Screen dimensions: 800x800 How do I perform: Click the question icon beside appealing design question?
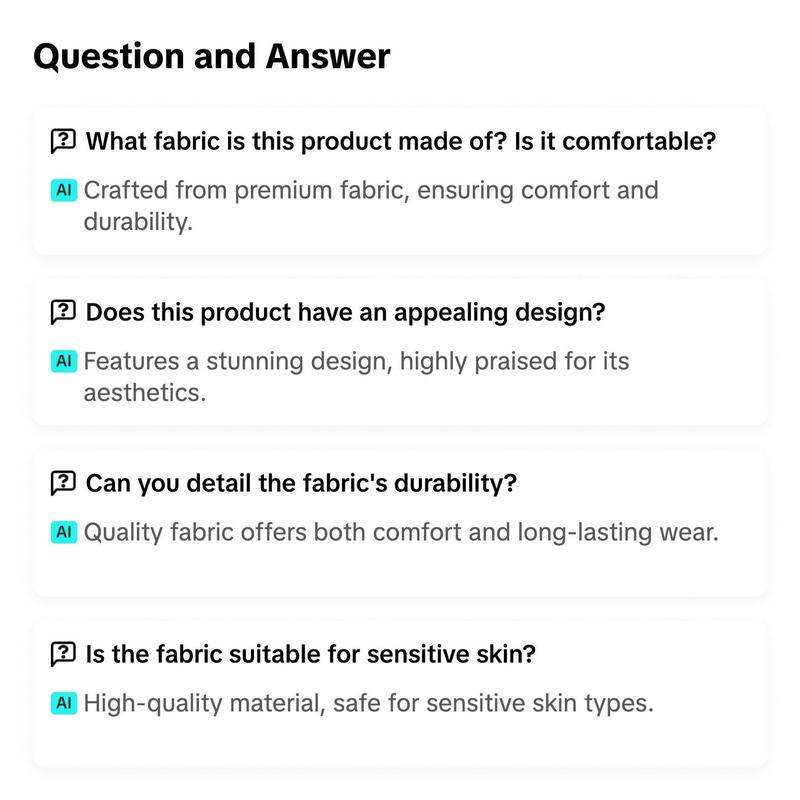(63, 312)
